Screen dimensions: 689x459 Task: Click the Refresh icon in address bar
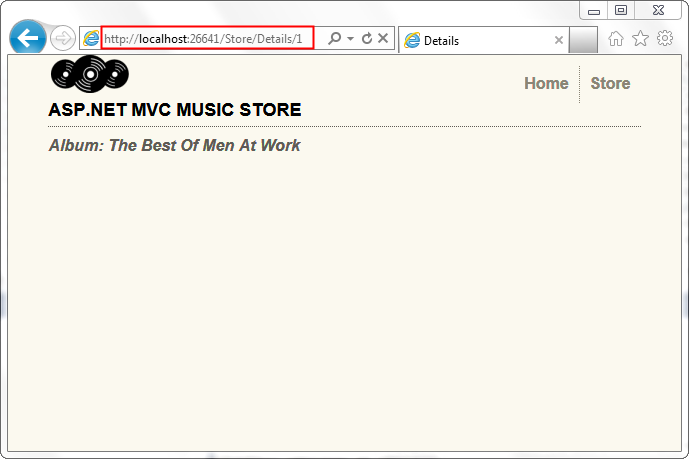pyautogui.click(x=367, y=39)
